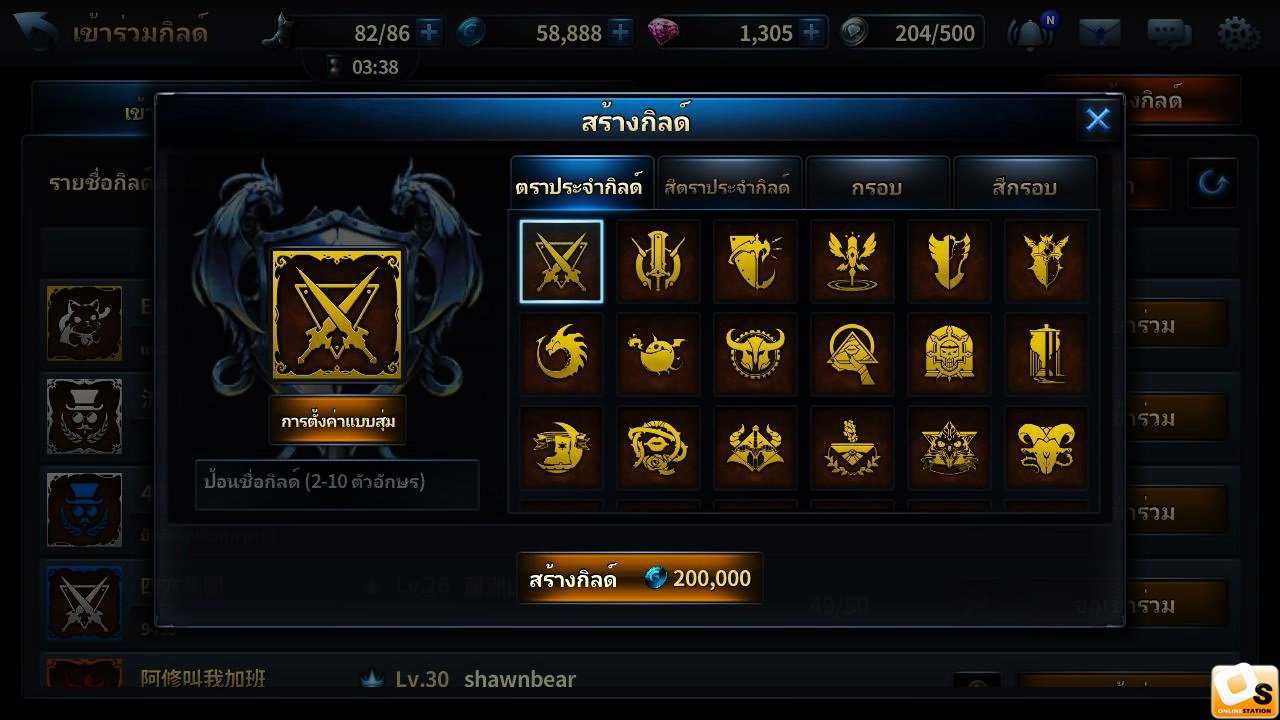
Task: Open the mailbox envelope icon
Action: click(x=1099, y=34)
